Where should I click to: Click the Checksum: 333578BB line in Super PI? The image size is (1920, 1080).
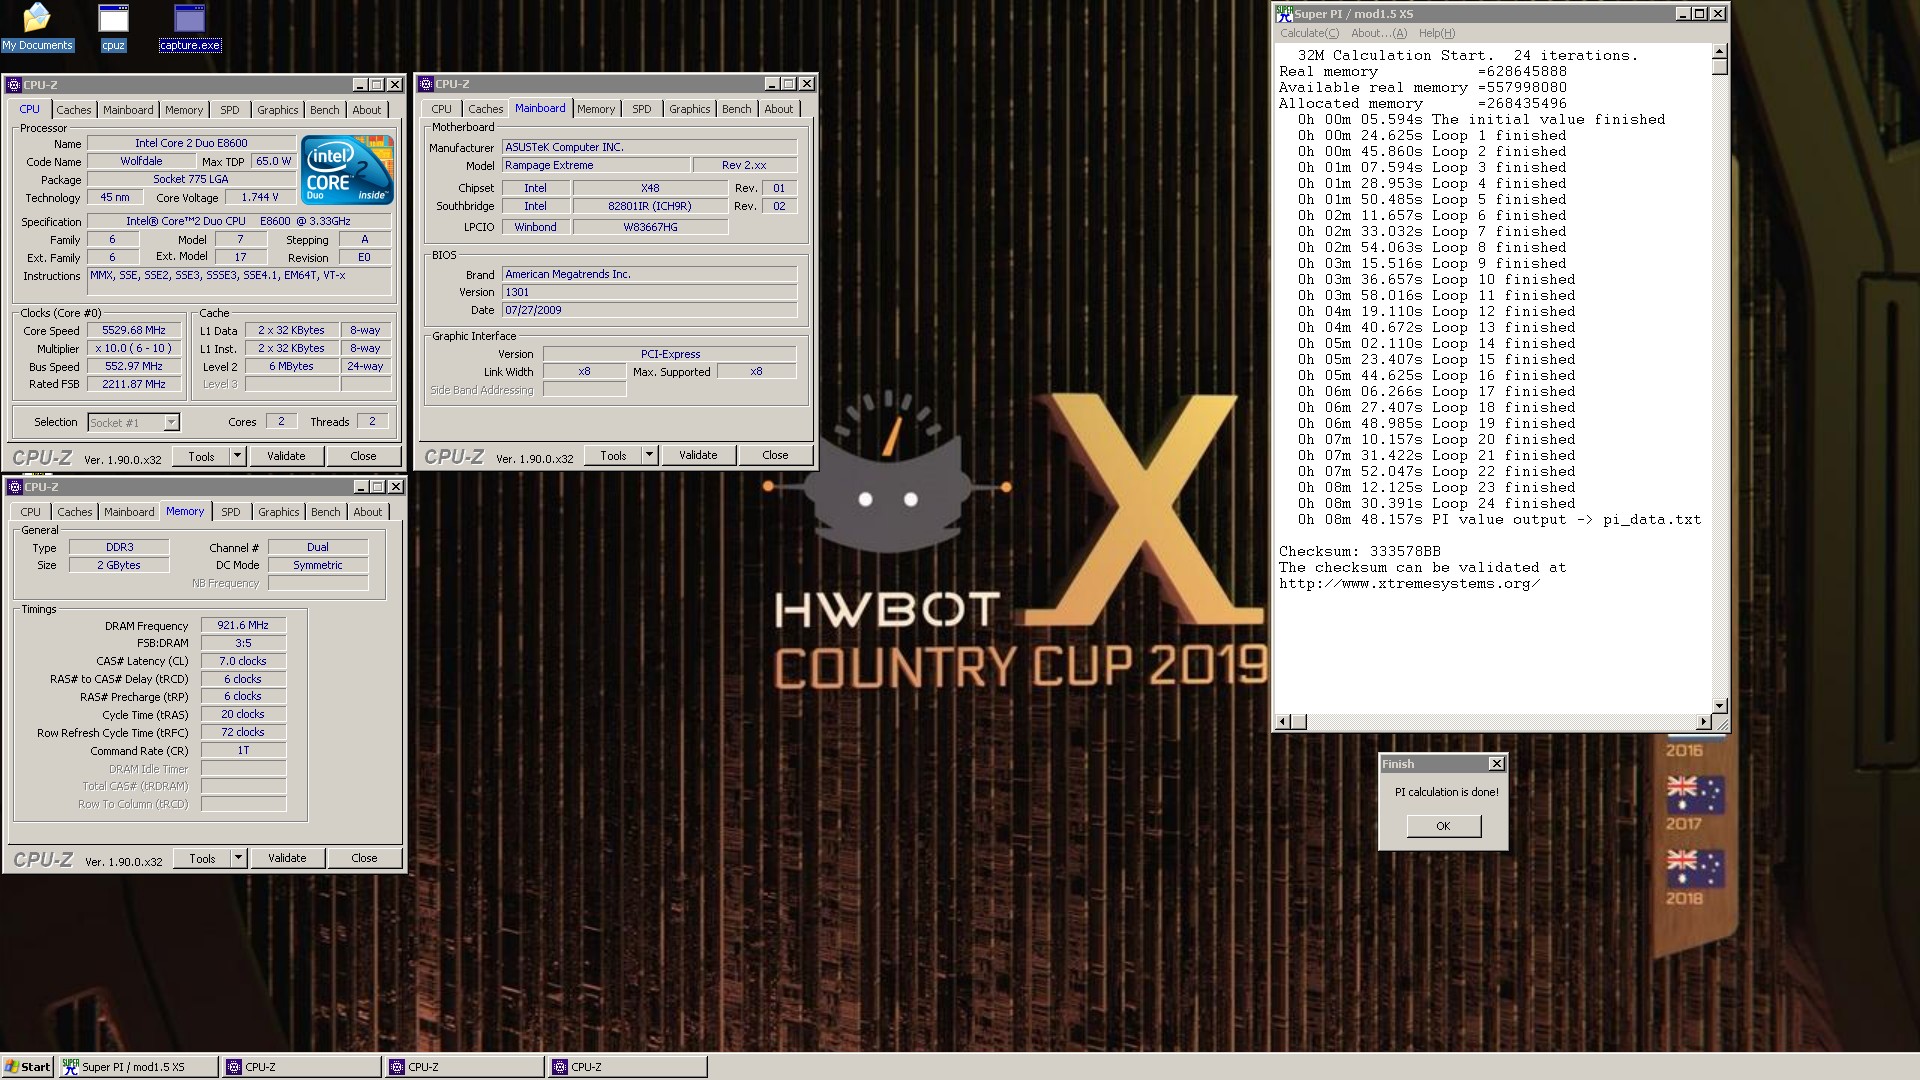point(1360,552)
